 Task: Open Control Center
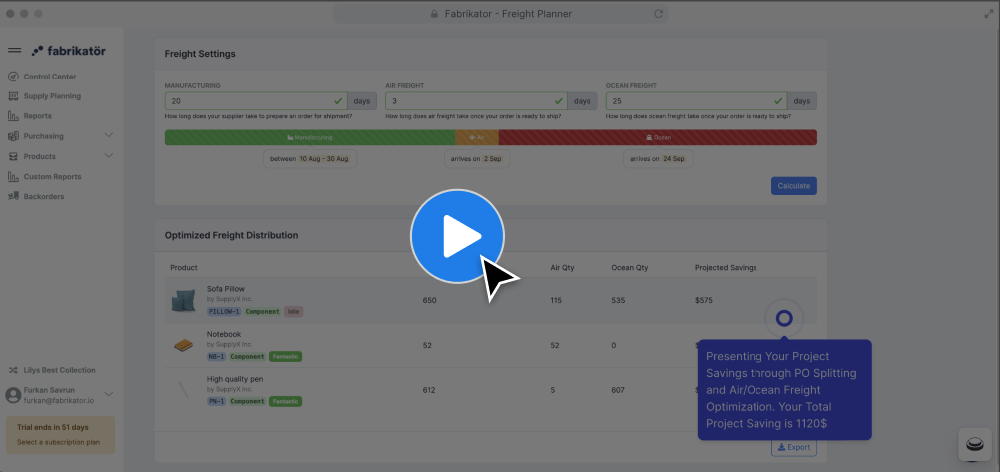point(50,77)
